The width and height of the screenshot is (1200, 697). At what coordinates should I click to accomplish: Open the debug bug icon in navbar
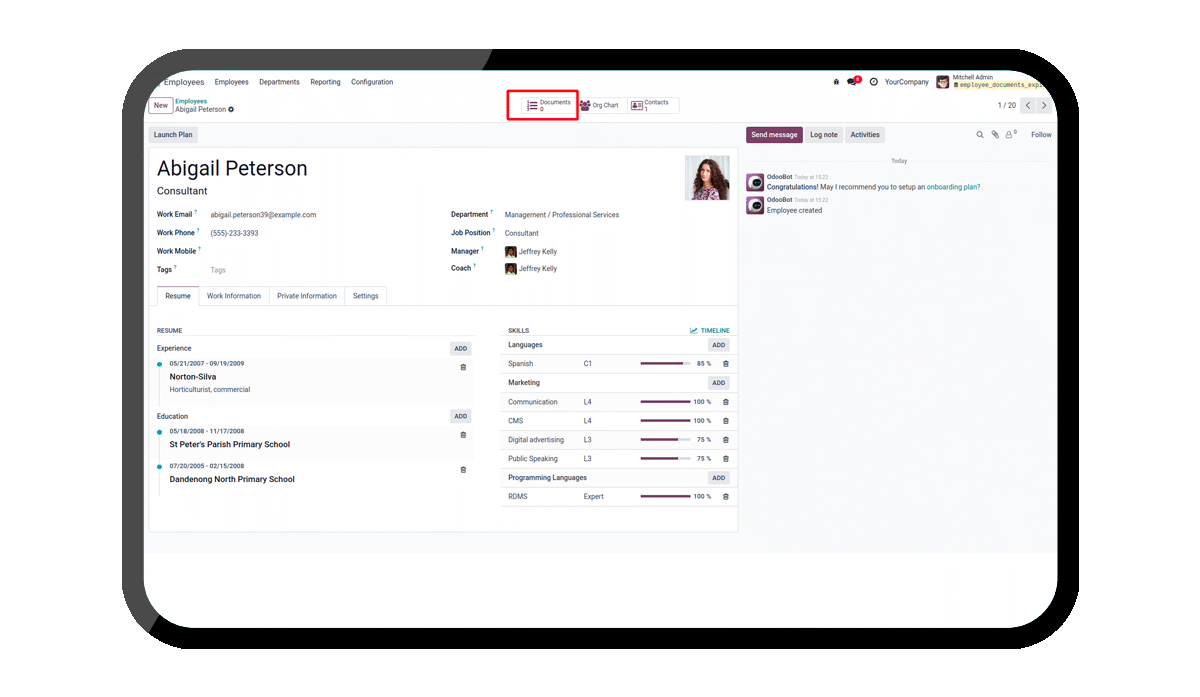(836, 82)
